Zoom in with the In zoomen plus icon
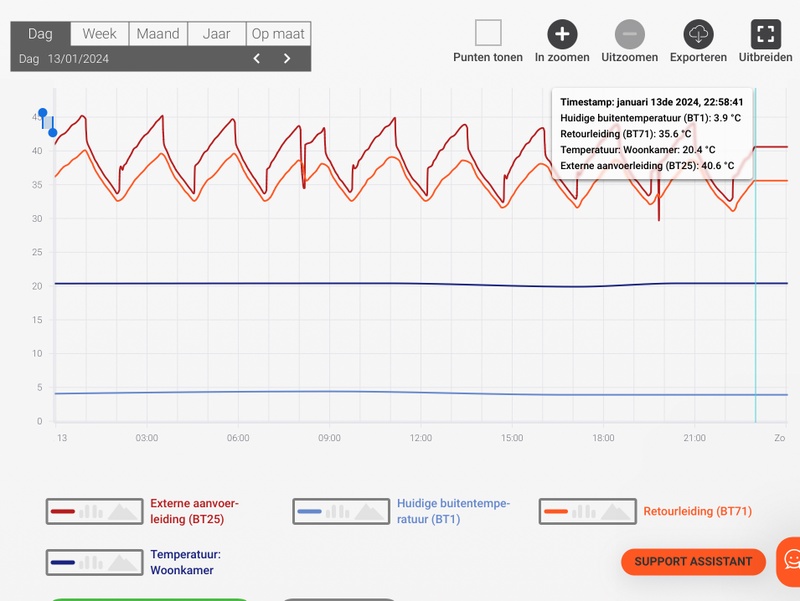This screenshot has height=601, width=800. [562, 34]
